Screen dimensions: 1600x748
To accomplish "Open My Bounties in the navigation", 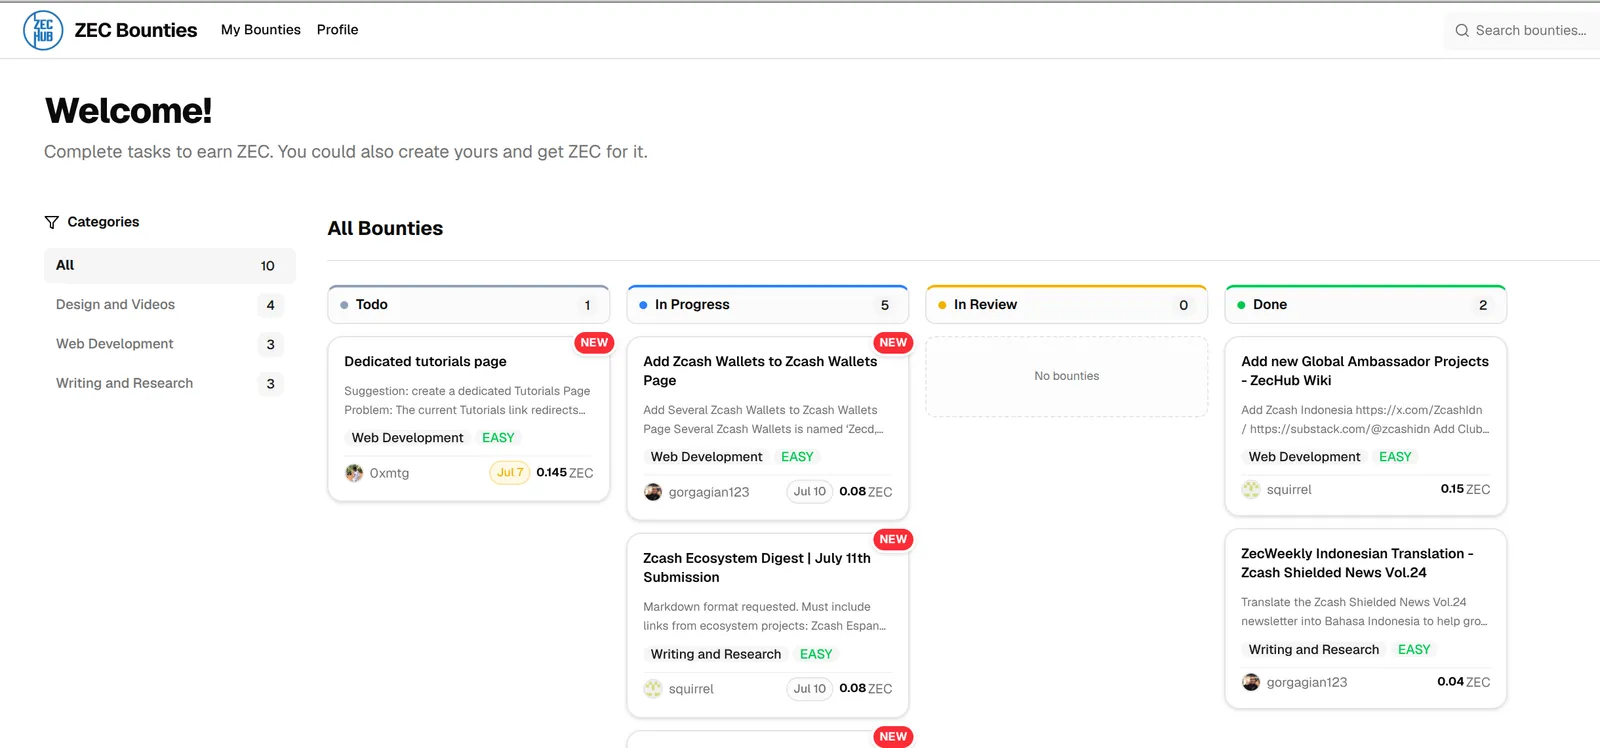I will pyautogui.click(x=261, y=30).
